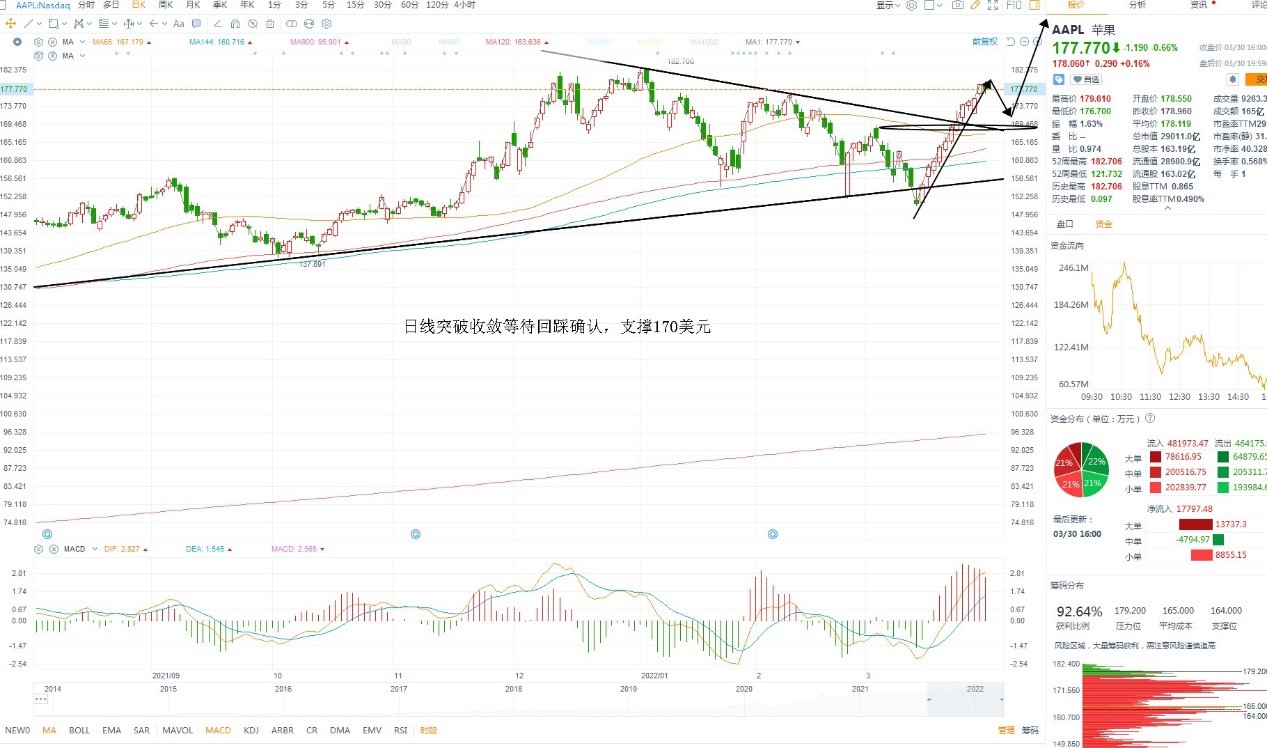Select the line drawing tool
The height and width of the screenshot is (748, 1267).
(x=28, y=23)
